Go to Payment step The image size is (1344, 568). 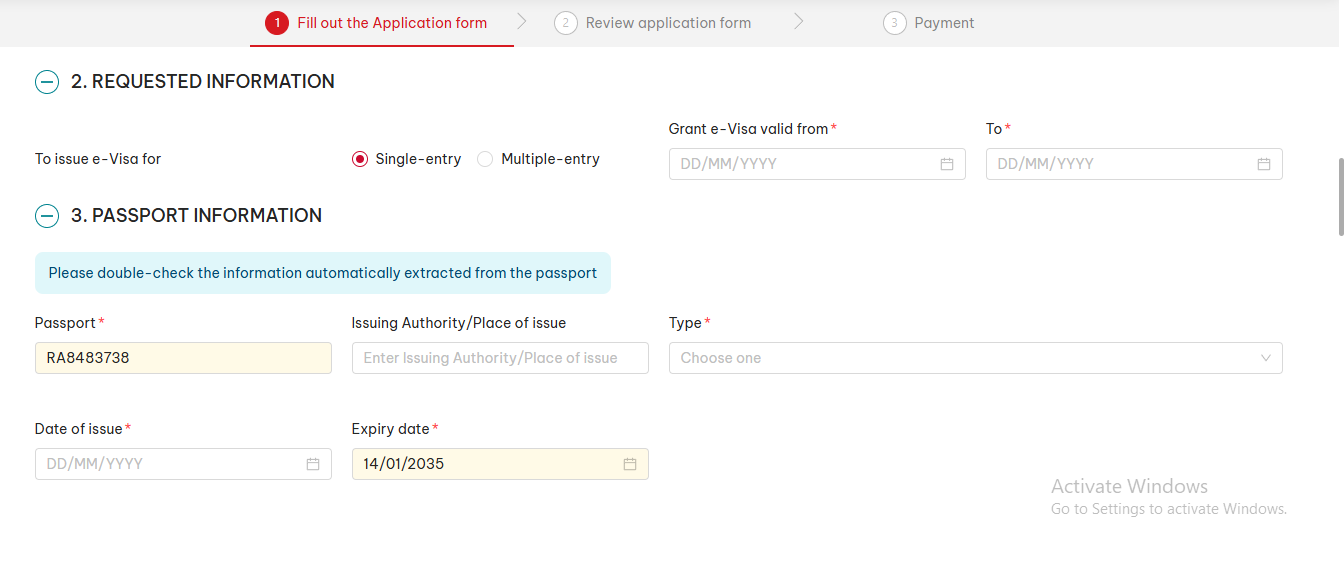(943, 23)
